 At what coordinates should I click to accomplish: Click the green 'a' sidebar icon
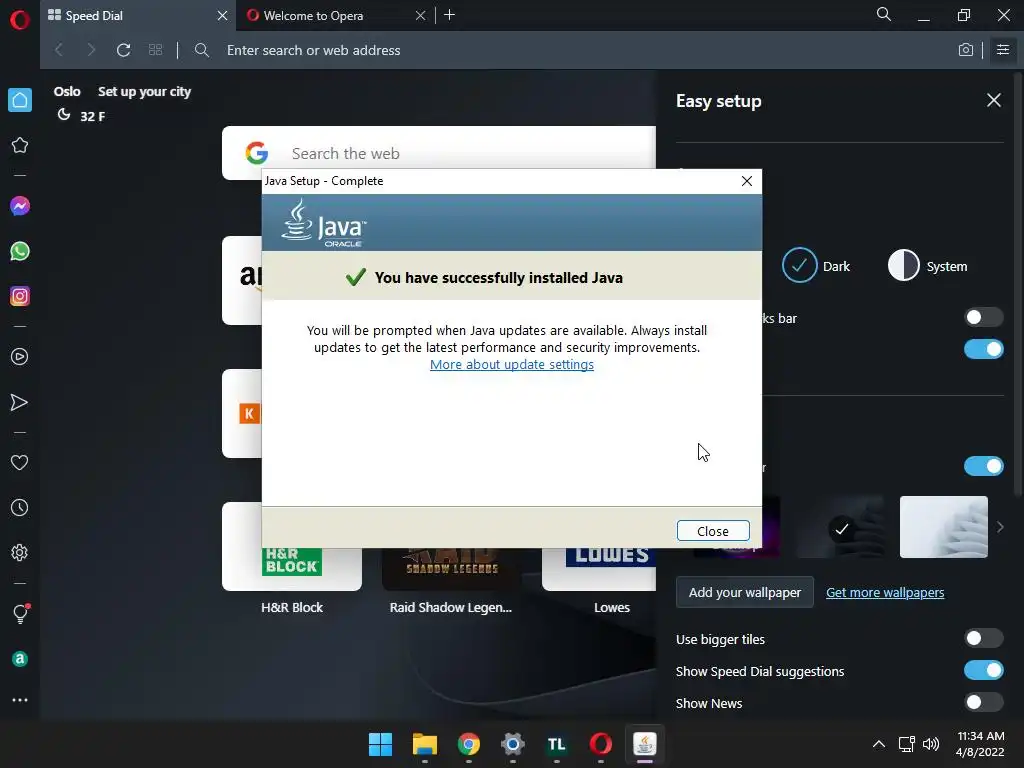click(x=20, y=659)
